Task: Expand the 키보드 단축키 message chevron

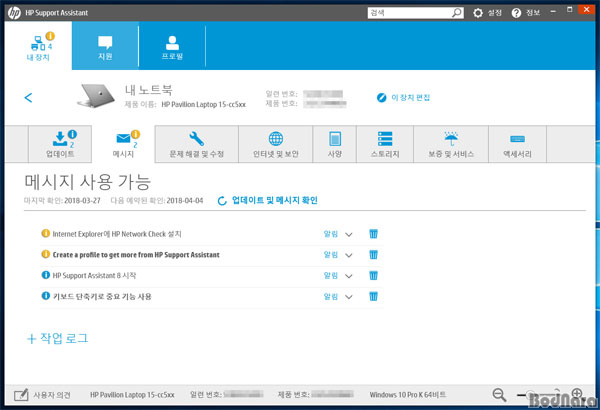Action: pos(349,297)
